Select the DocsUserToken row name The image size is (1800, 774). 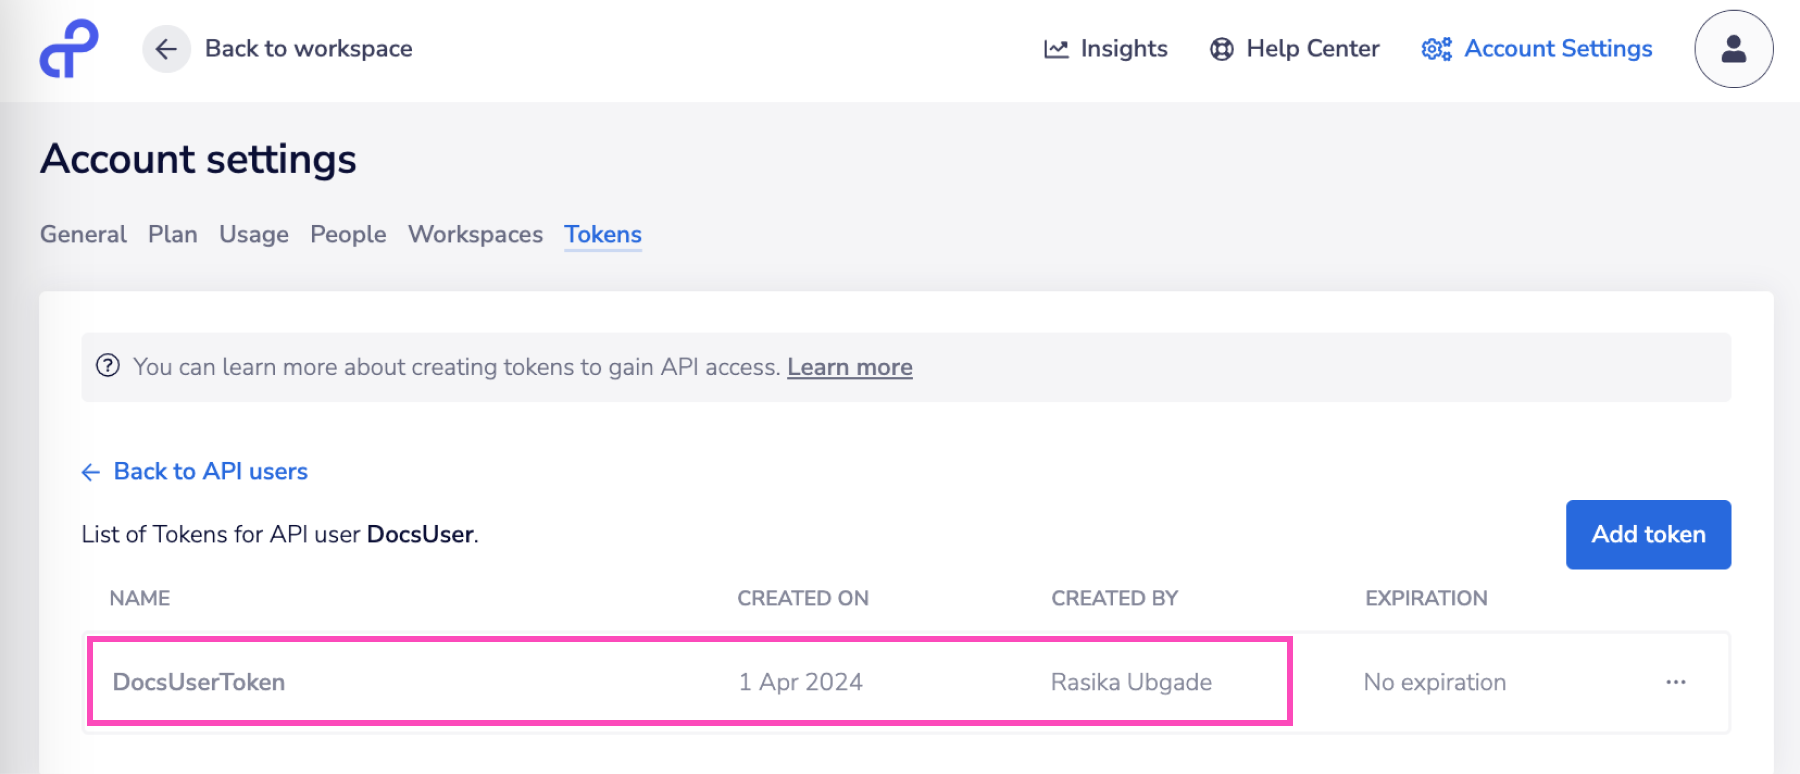coord(199,682)
